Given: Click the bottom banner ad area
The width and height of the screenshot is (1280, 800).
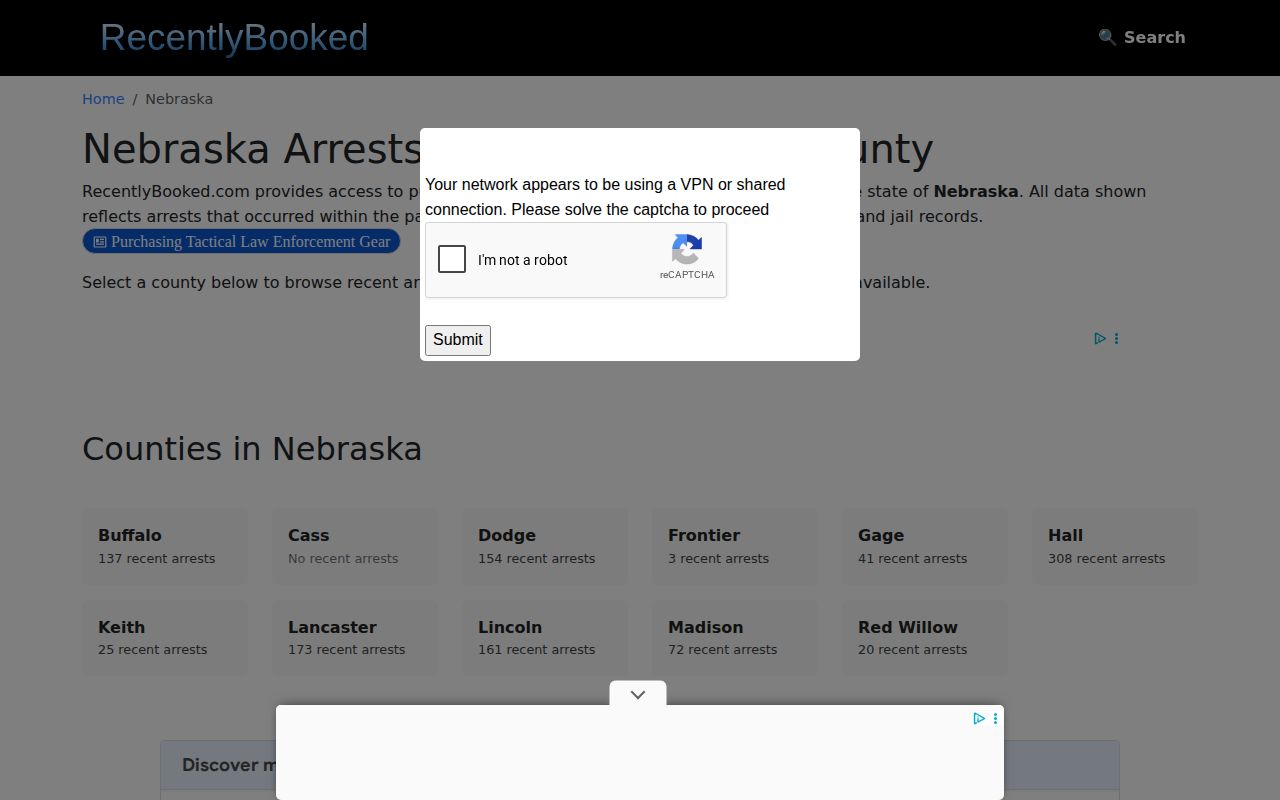Looking at the screenshot, I should (x=640, y=752).
